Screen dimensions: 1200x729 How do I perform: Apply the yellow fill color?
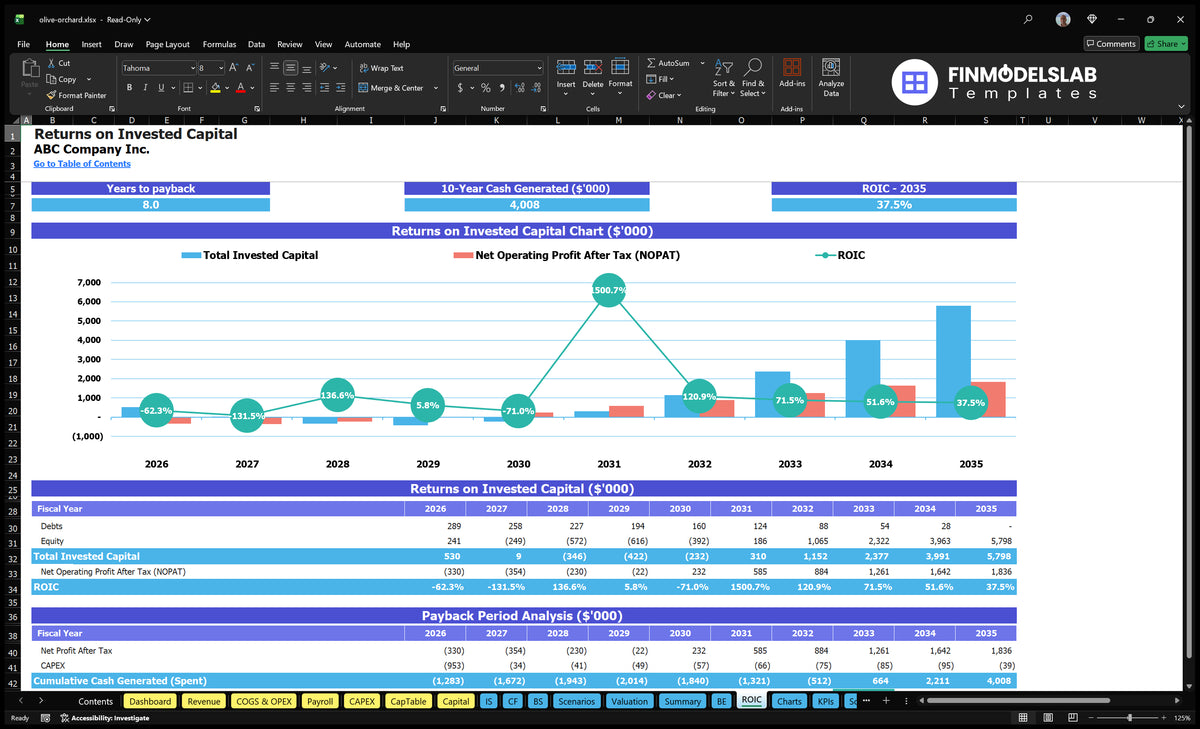pos(215,88)
